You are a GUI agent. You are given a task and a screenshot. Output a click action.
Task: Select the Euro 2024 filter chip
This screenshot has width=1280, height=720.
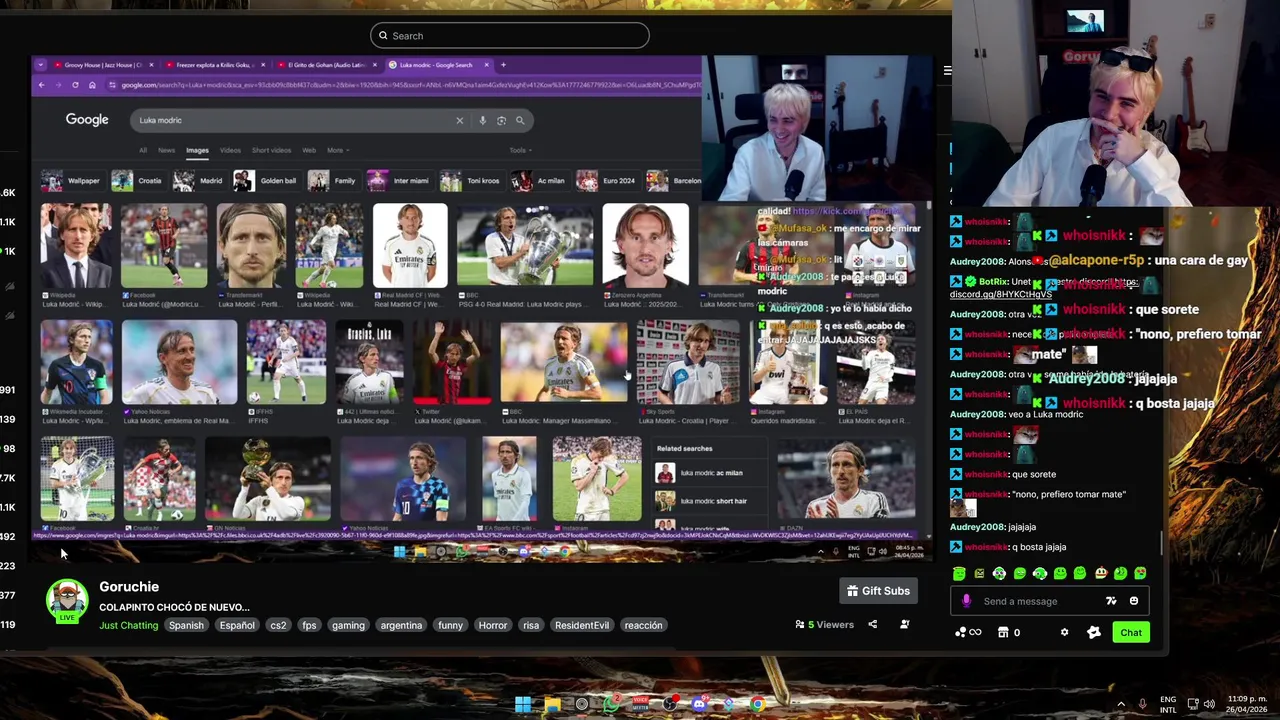point(608,181)
